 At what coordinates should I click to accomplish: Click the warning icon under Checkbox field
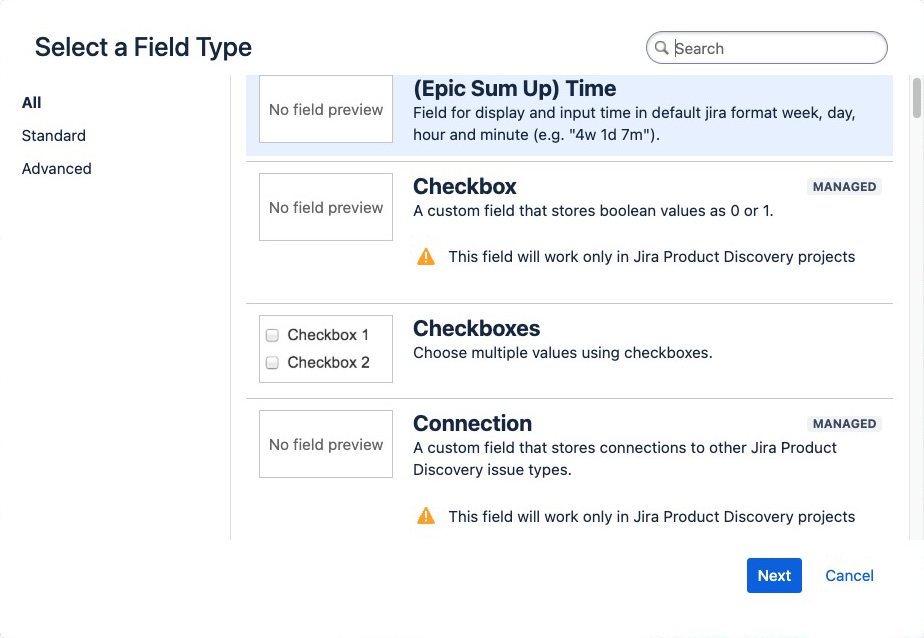tap(426, 257)
